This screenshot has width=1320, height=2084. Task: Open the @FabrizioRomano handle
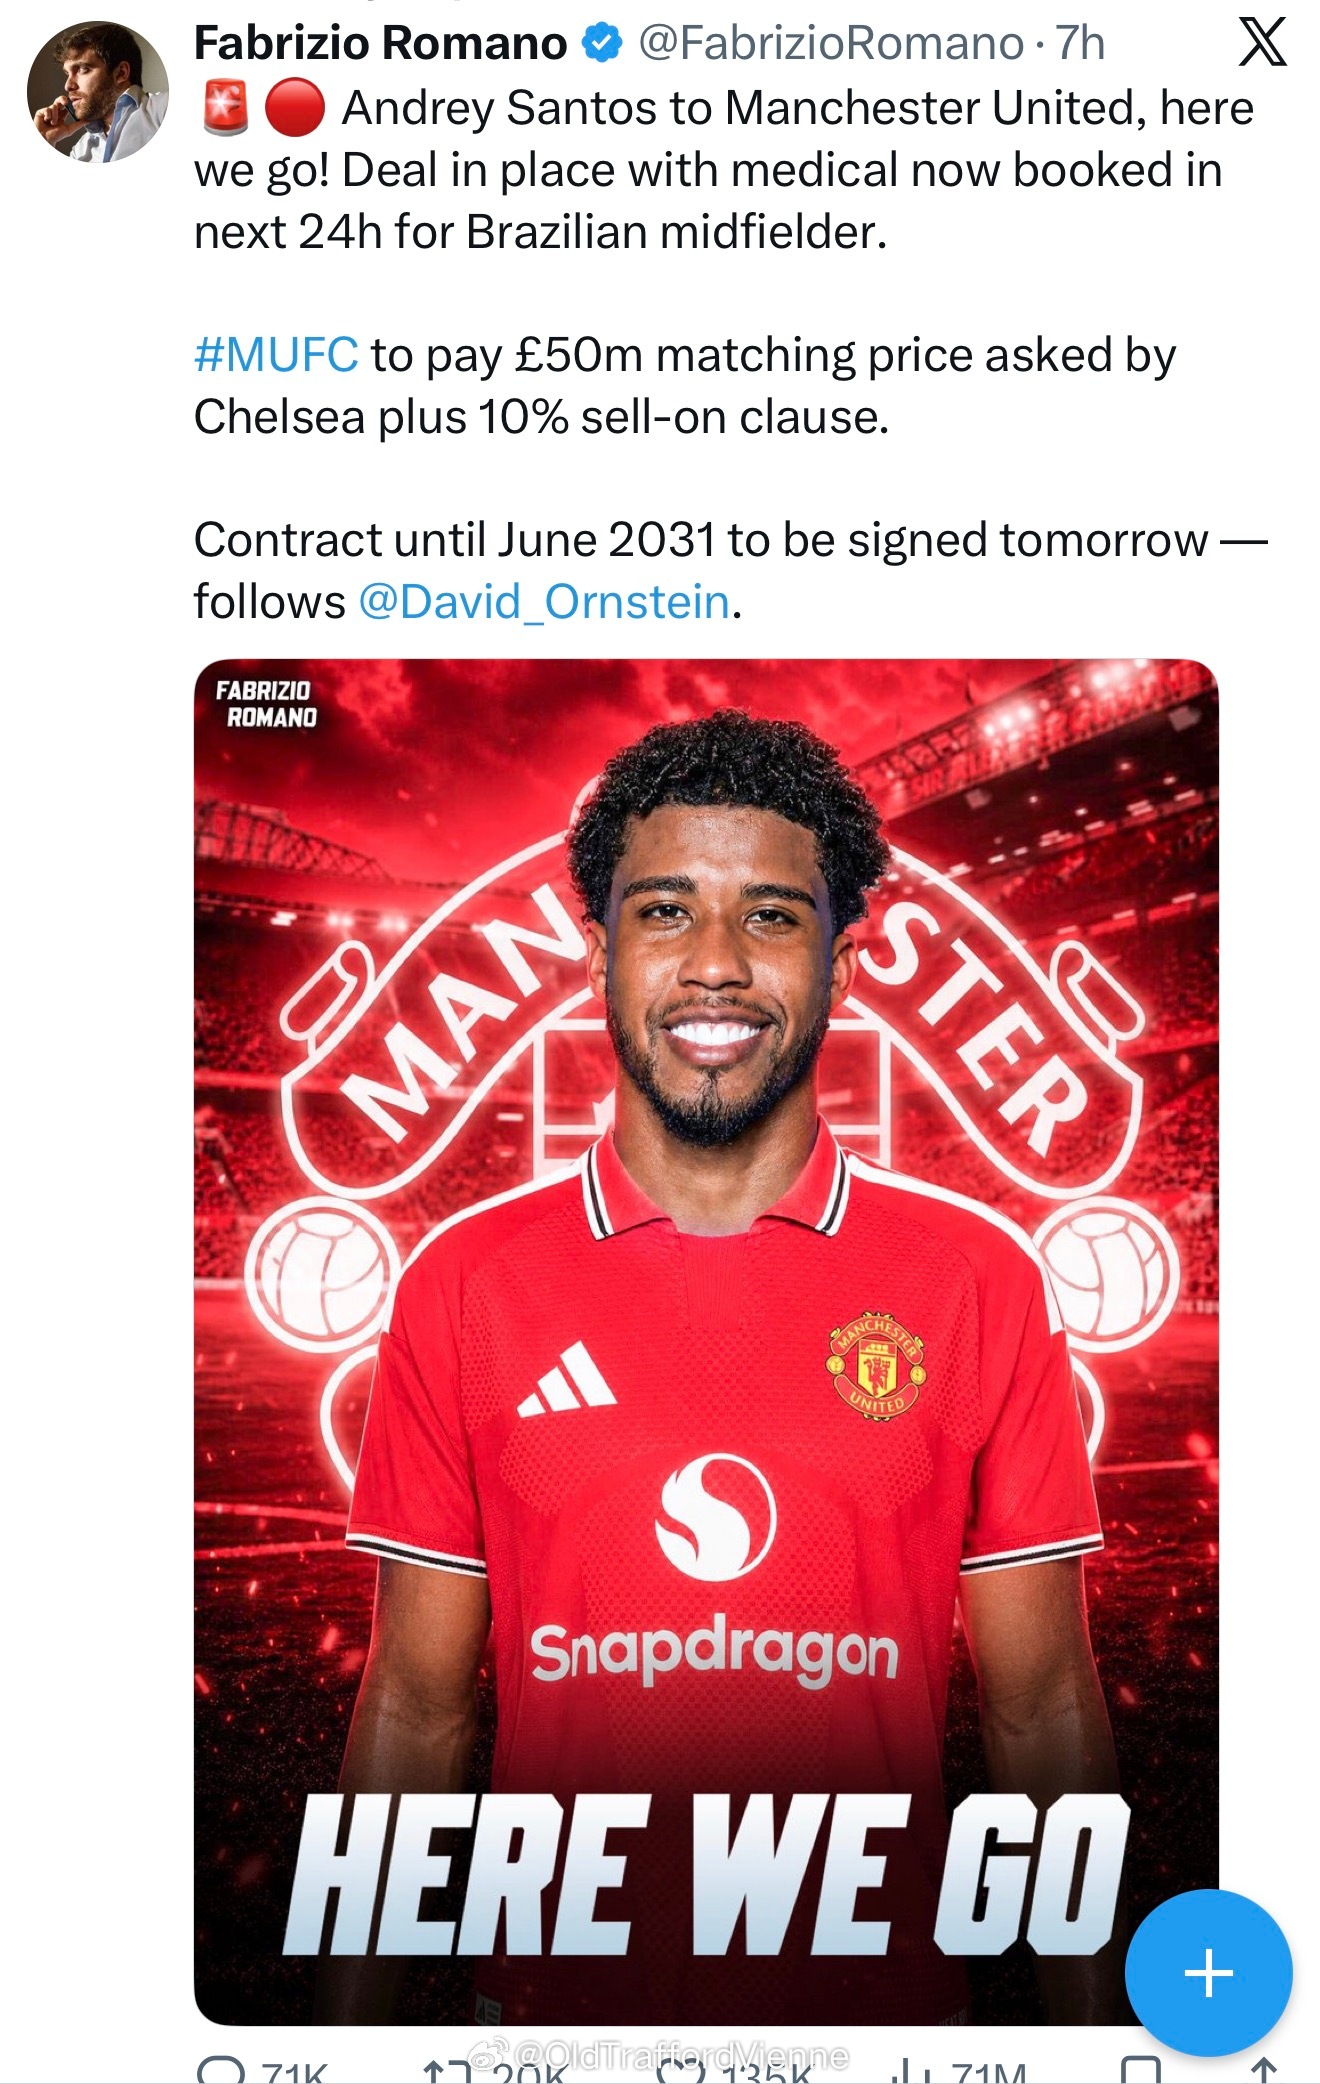(831, 44)
